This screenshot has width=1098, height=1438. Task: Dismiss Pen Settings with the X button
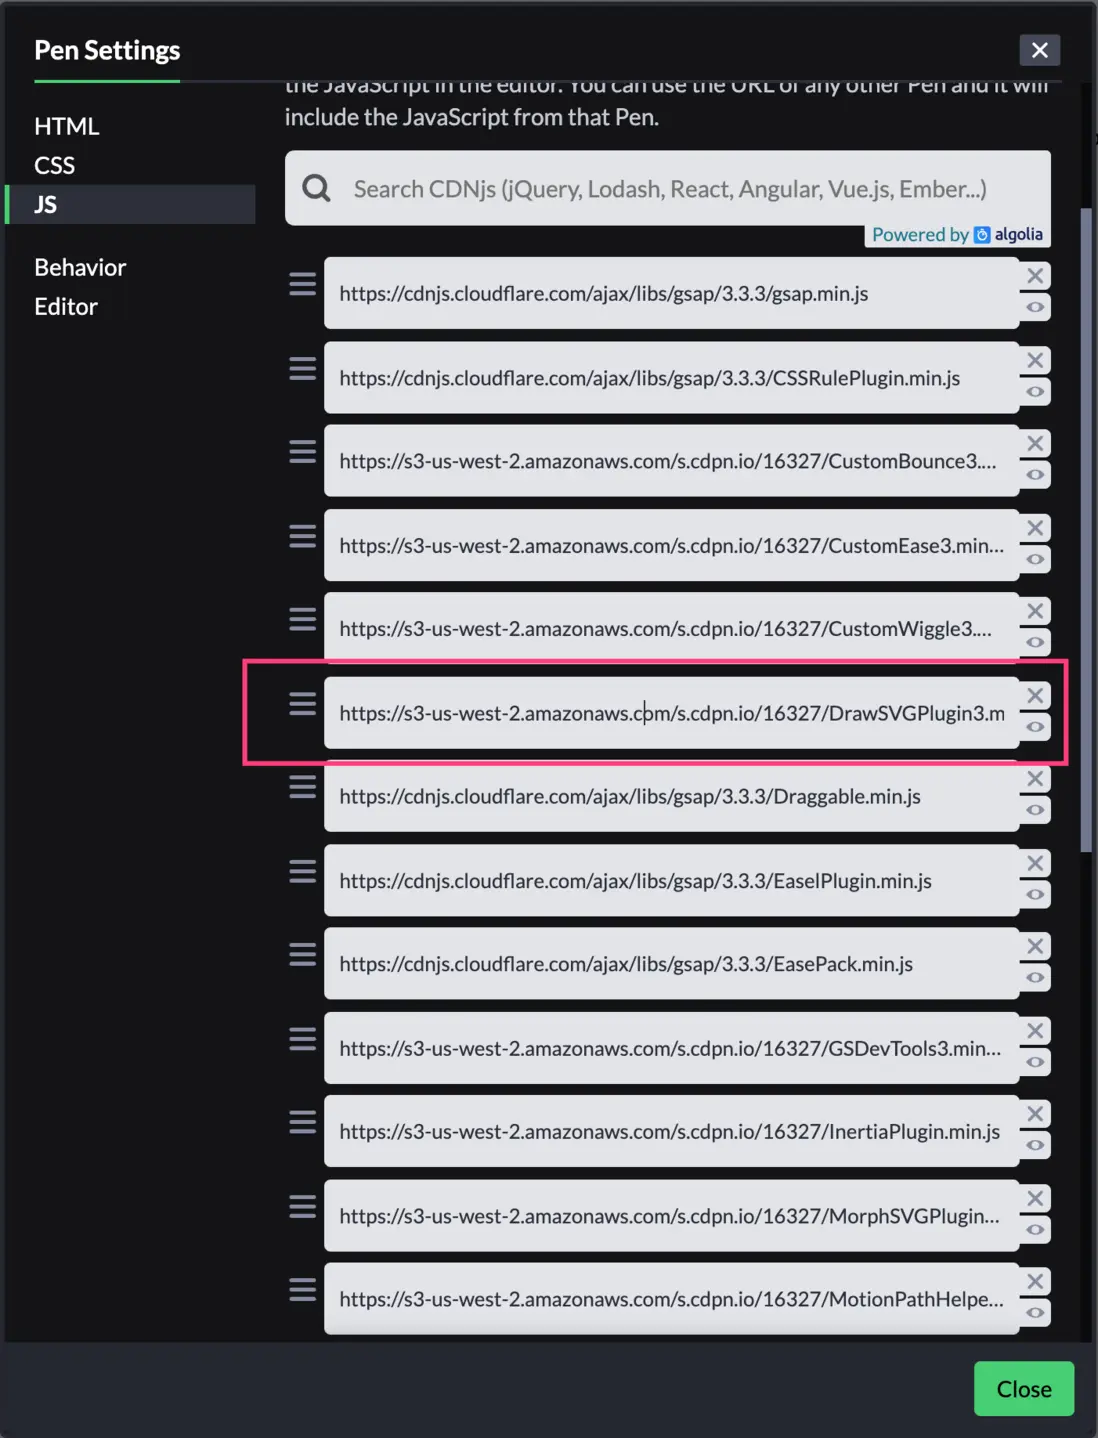1040,50
